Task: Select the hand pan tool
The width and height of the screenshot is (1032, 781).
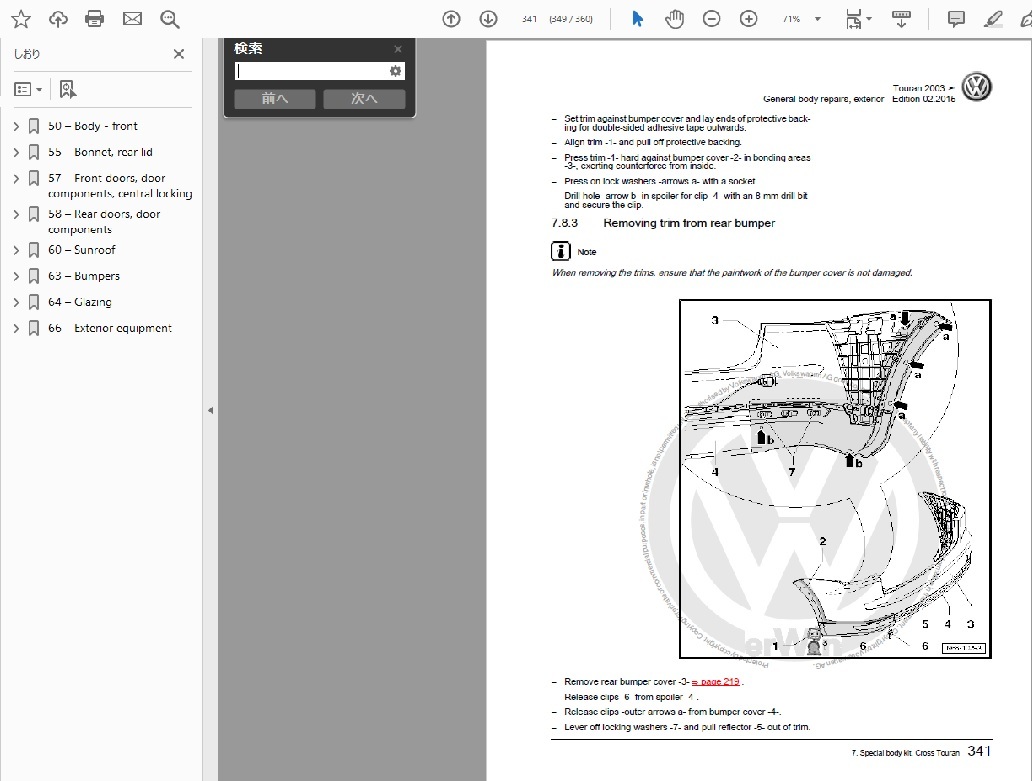Action: click(x=675, y=19)
